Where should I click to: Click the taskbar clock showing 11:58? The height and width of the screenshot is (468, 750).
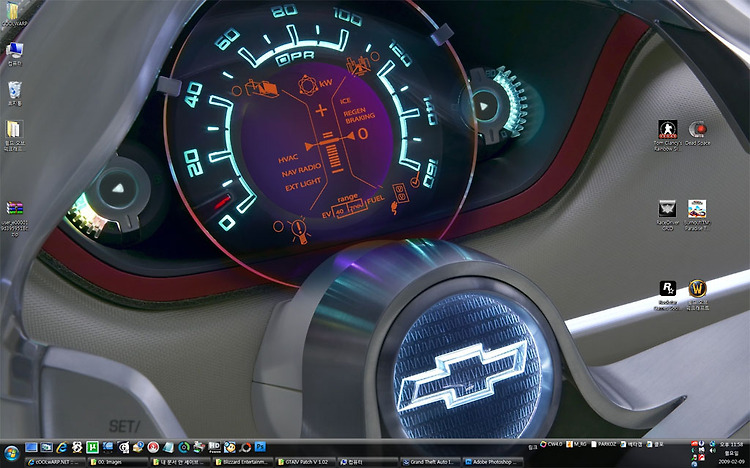pos(730,445)
